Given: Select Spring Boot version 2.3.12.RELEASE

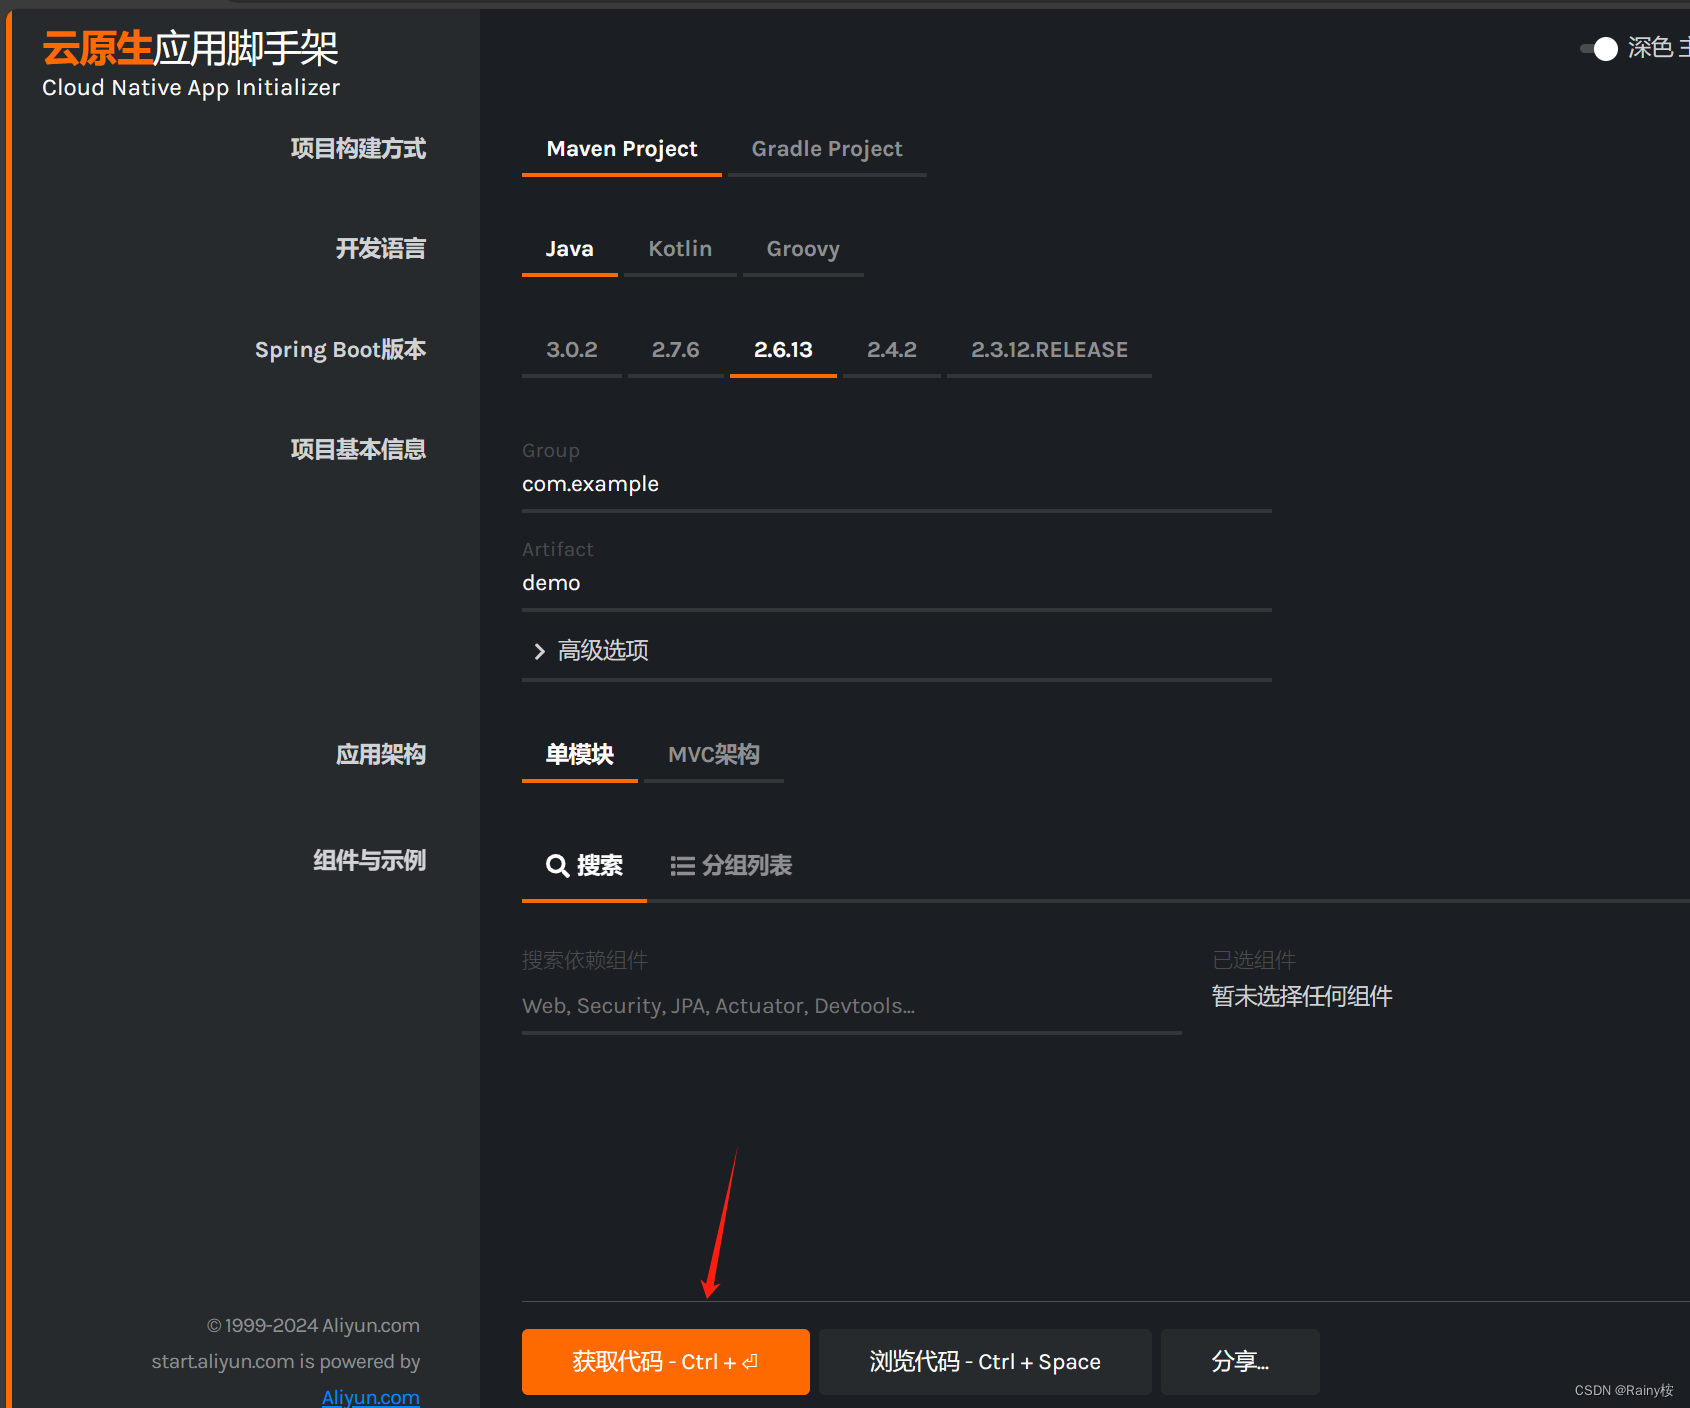Looking at the screenshot, I should [x=1049, y=349].
